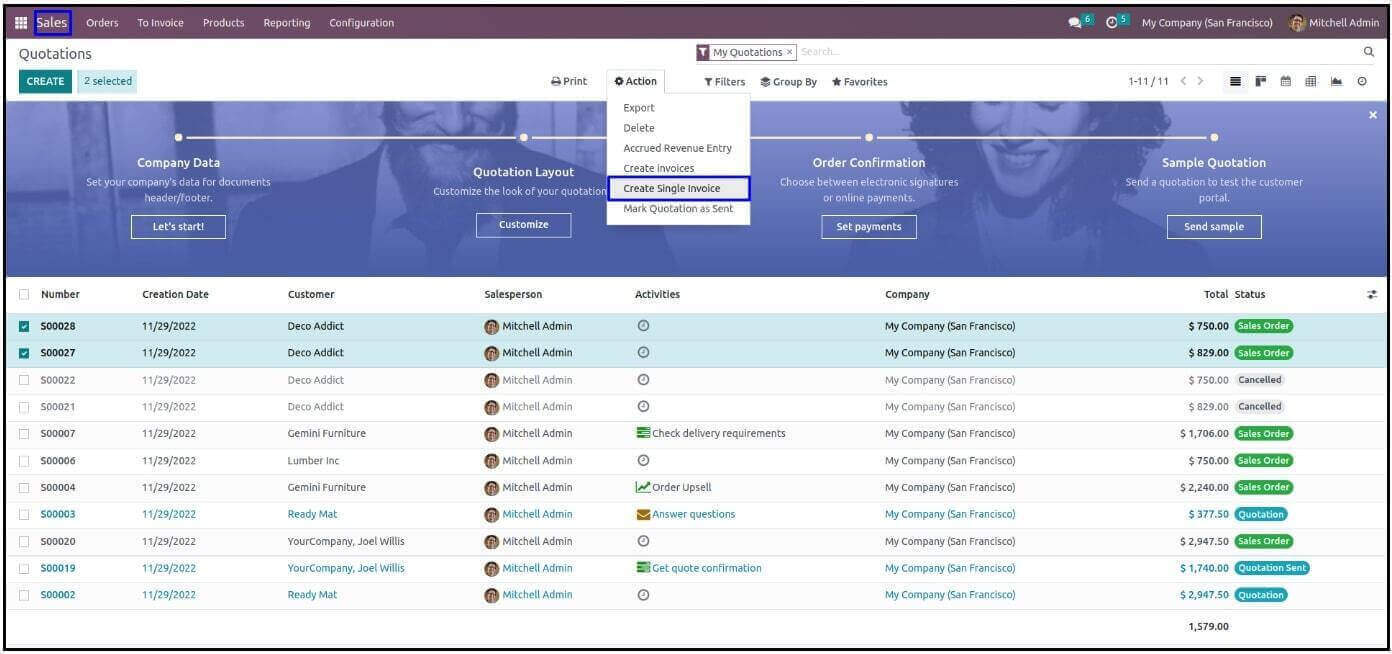Switch to pivot view
1392x654 pixels.
tap(1311, 81)
